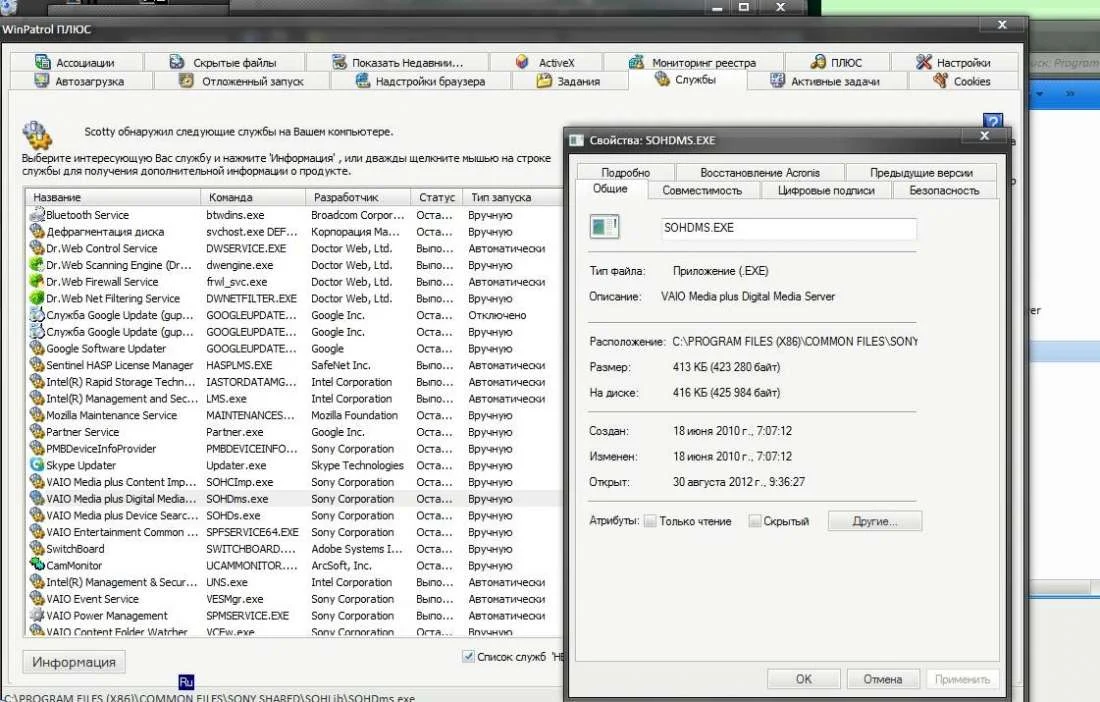Click Dr.Web Firewall Service icon

(x=37, y=282)
